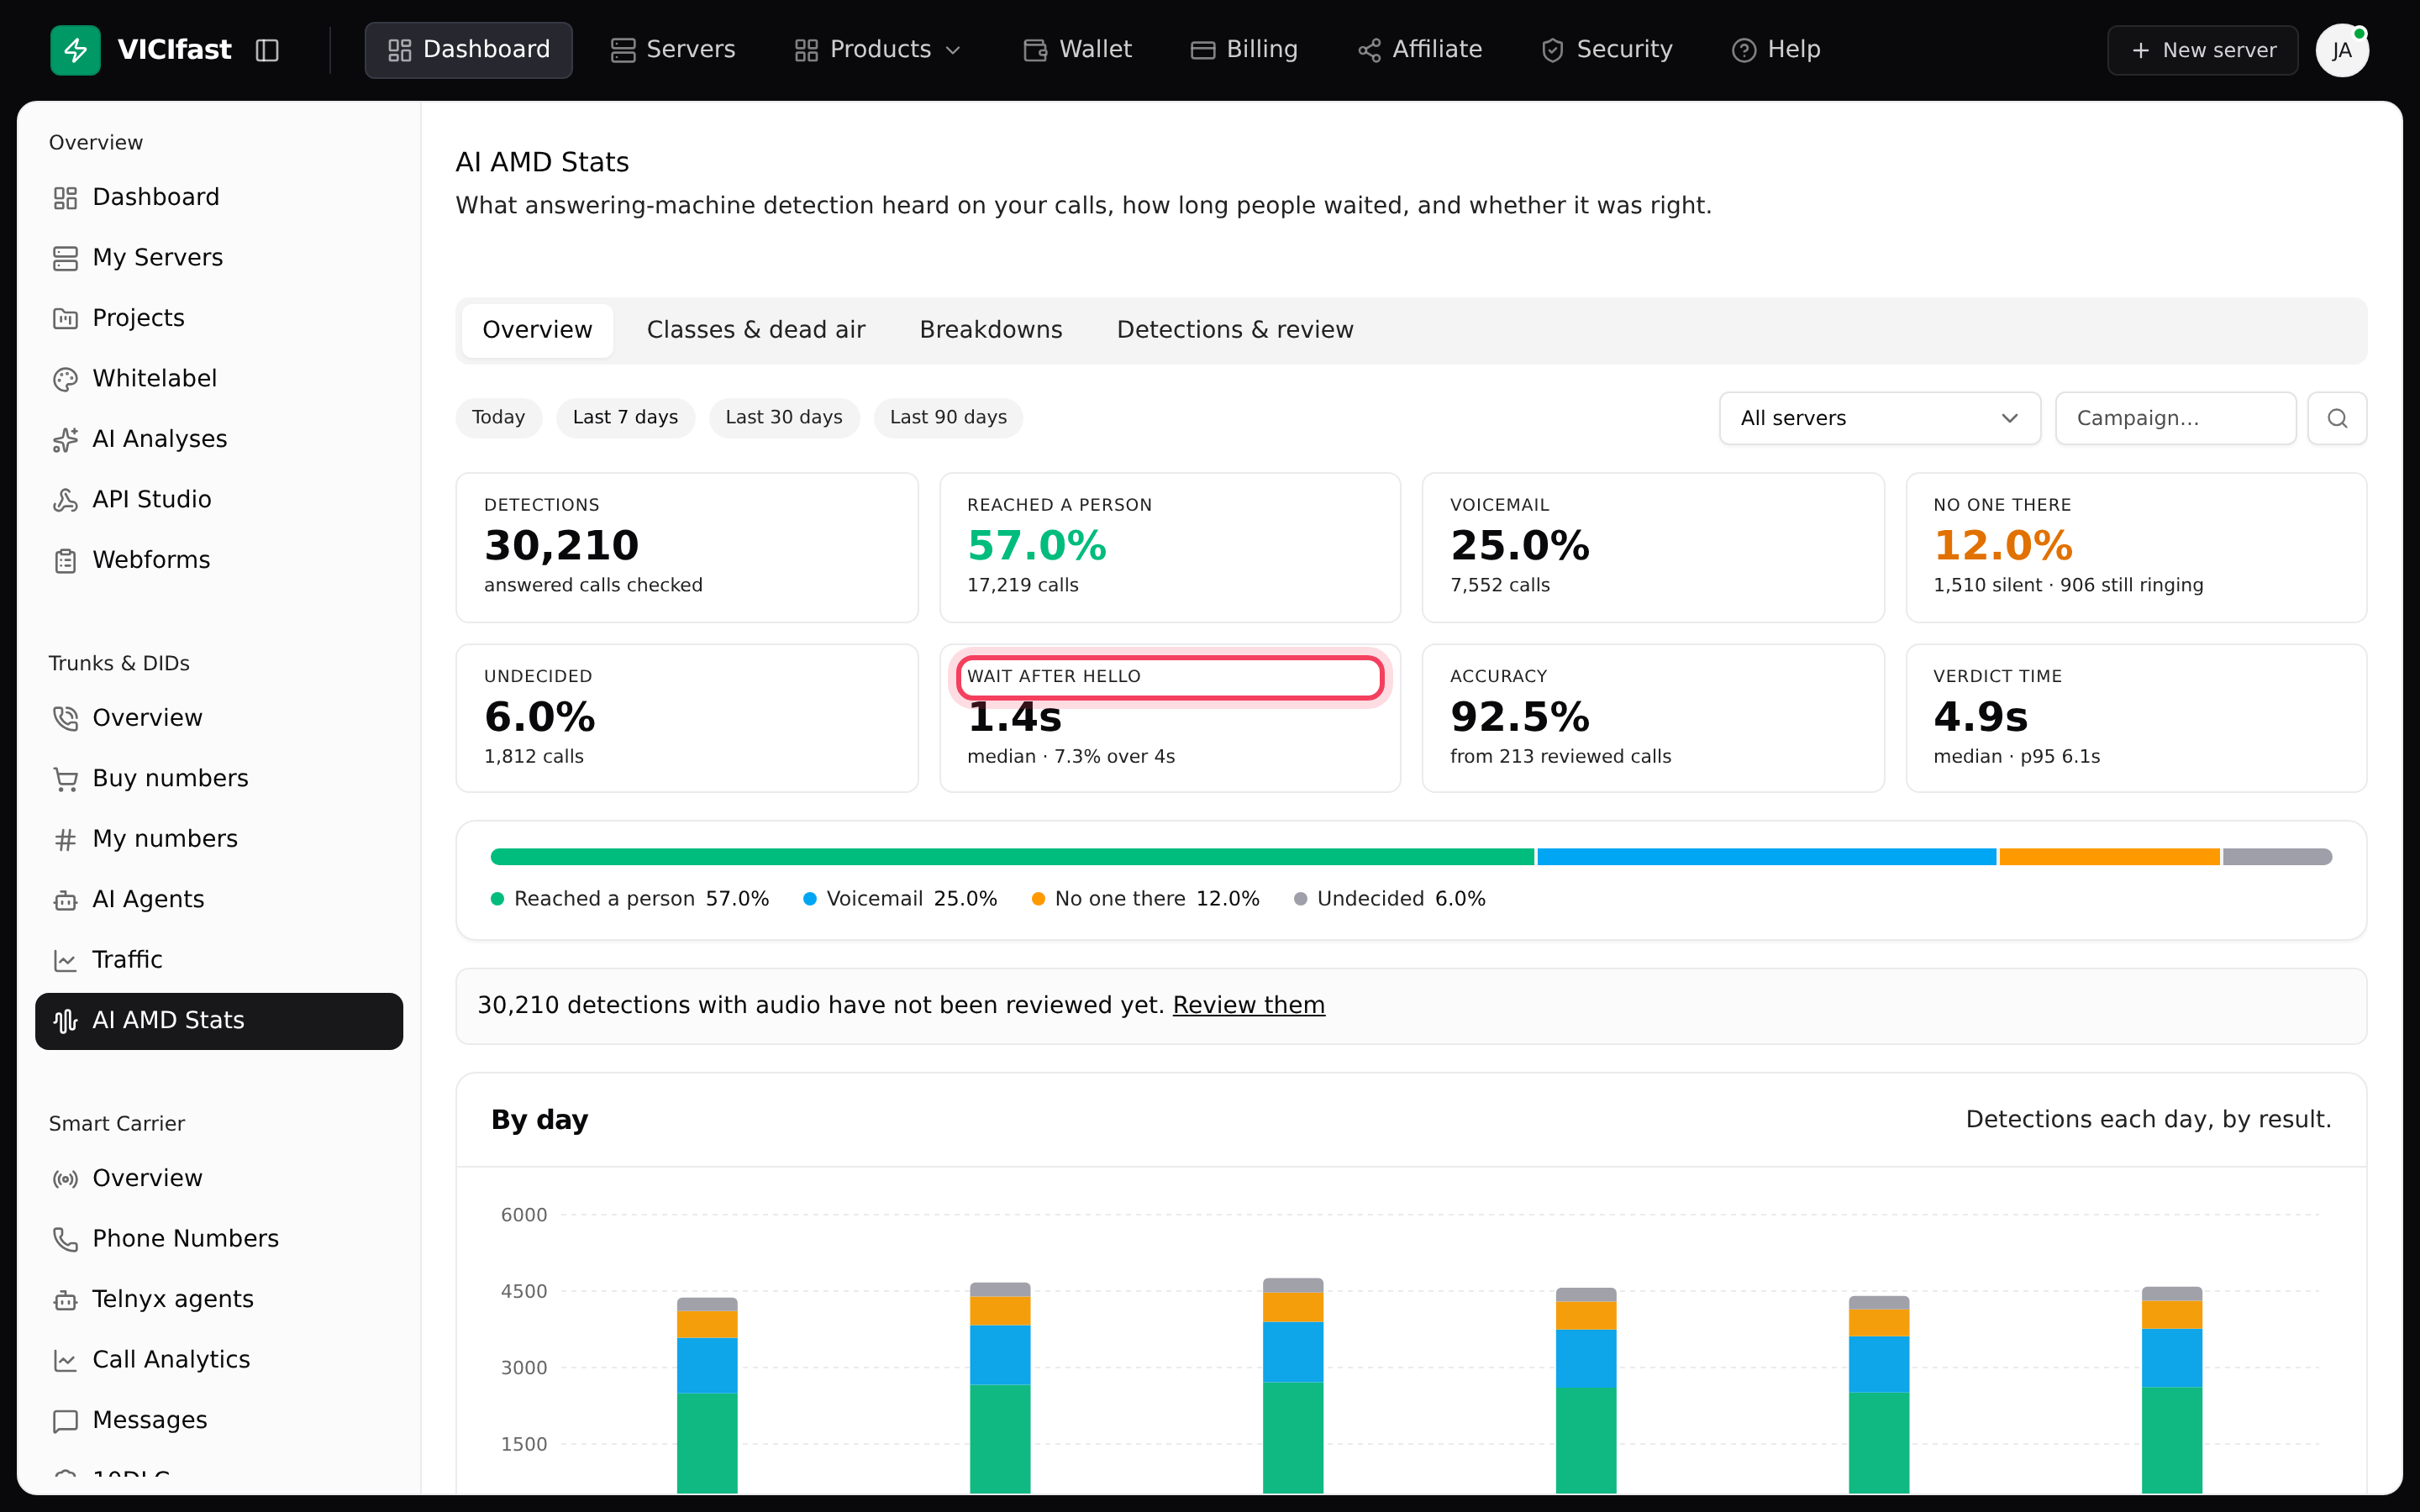Click the 'By day' chart heading
The image size is (2420, 1512).
(539, 1120)
